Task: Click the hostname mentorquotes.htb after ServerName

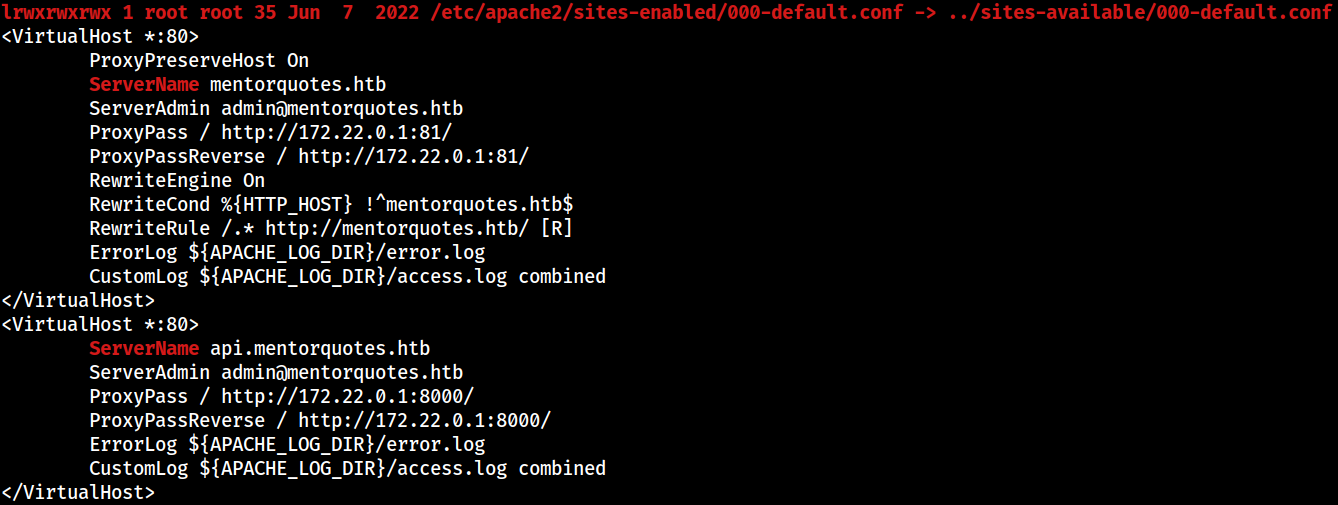Action: coord(298,84)
